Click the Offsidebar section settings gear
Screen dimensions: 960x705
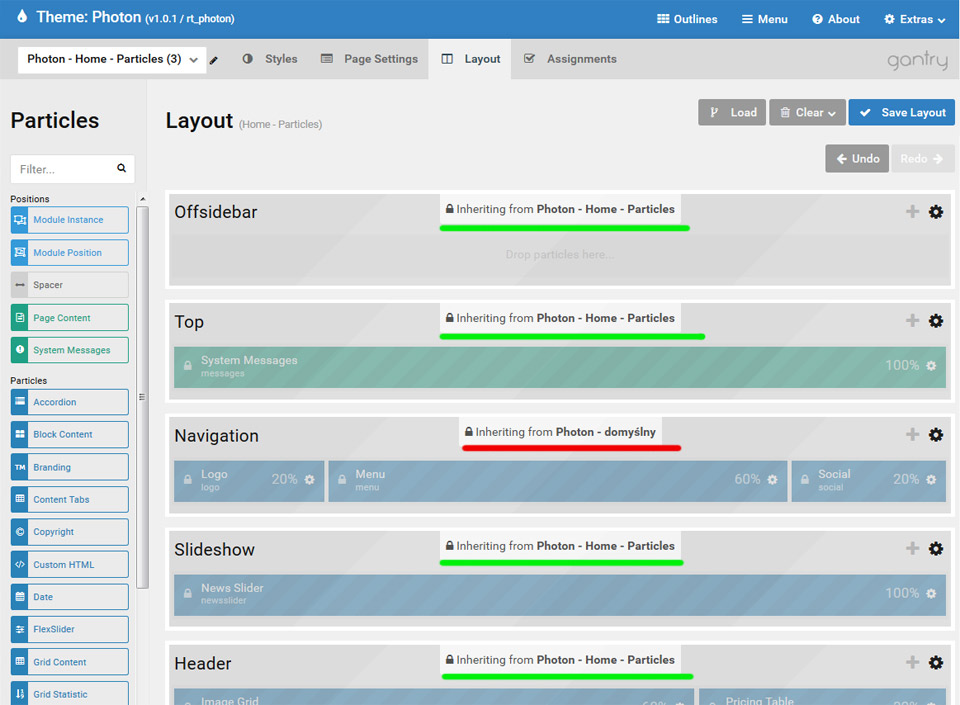pos(936,212)
